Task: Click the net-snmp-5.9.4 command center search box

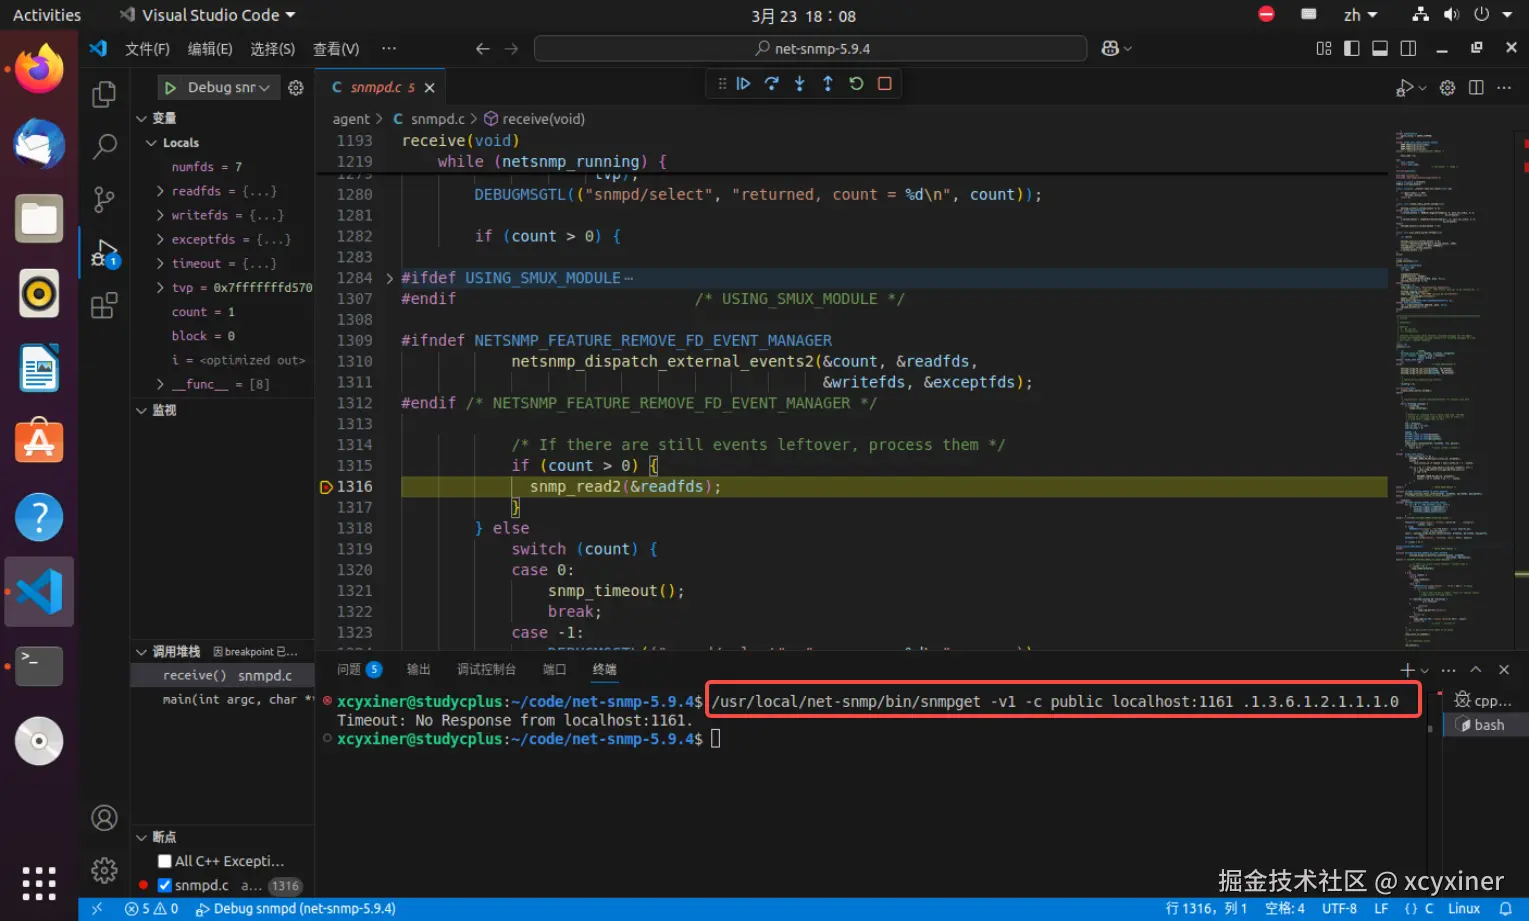Action: click(810, 49)
